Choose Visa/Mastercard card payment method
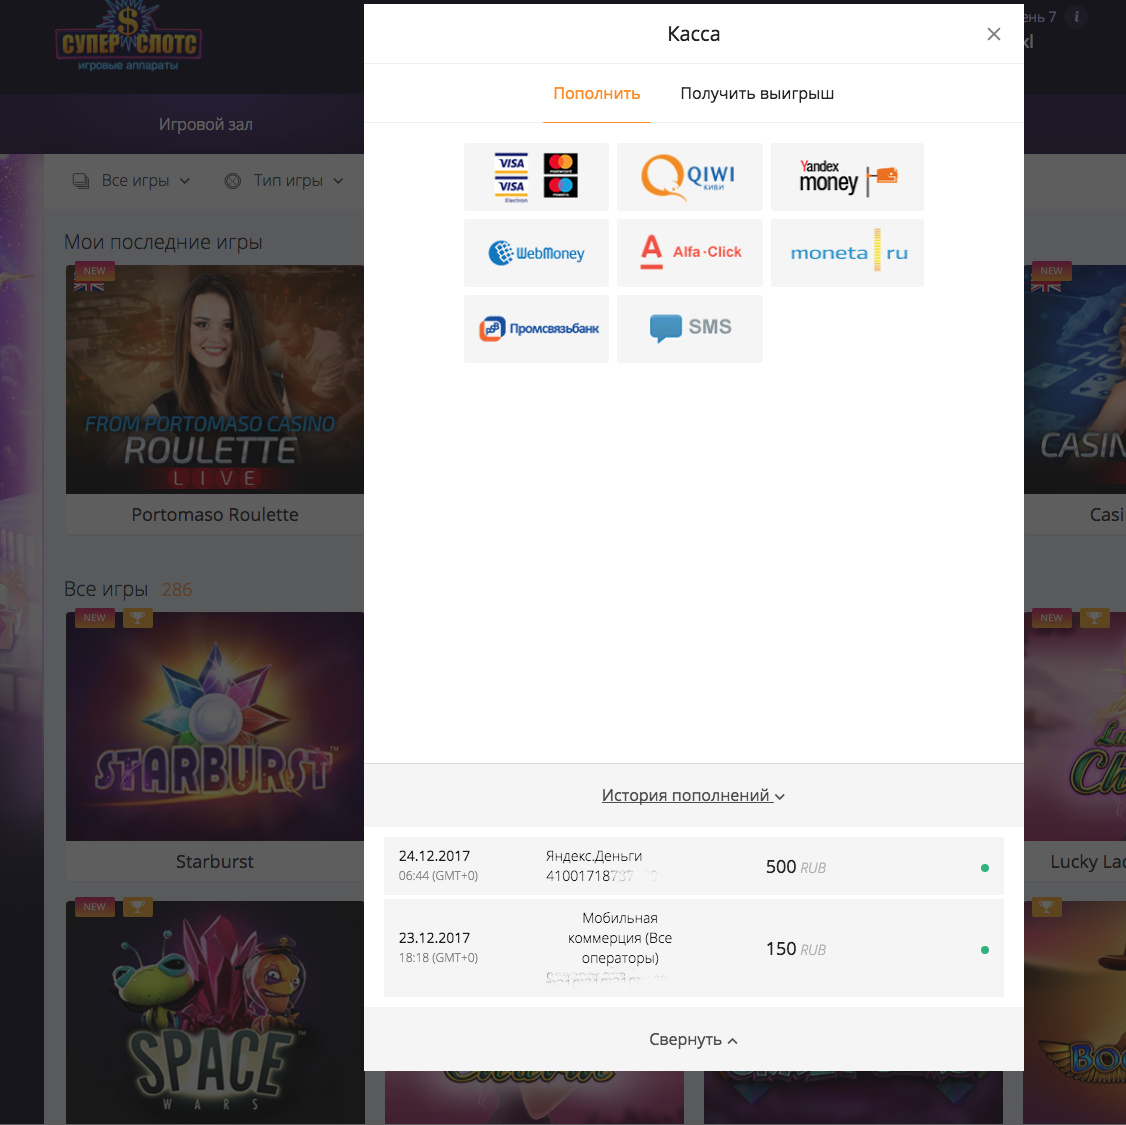The height and width of the screenshot is (1125, 1126). coord(536,177)
